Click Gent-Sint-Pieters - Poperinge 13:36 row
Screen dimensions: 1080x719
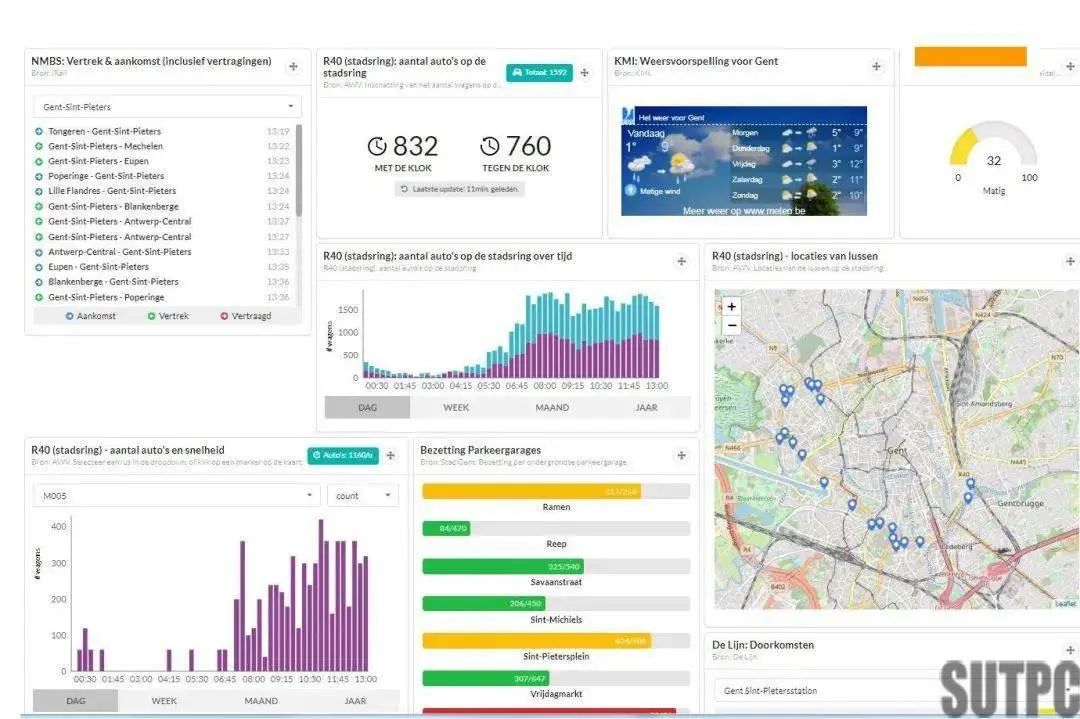(x=162, y=298)
